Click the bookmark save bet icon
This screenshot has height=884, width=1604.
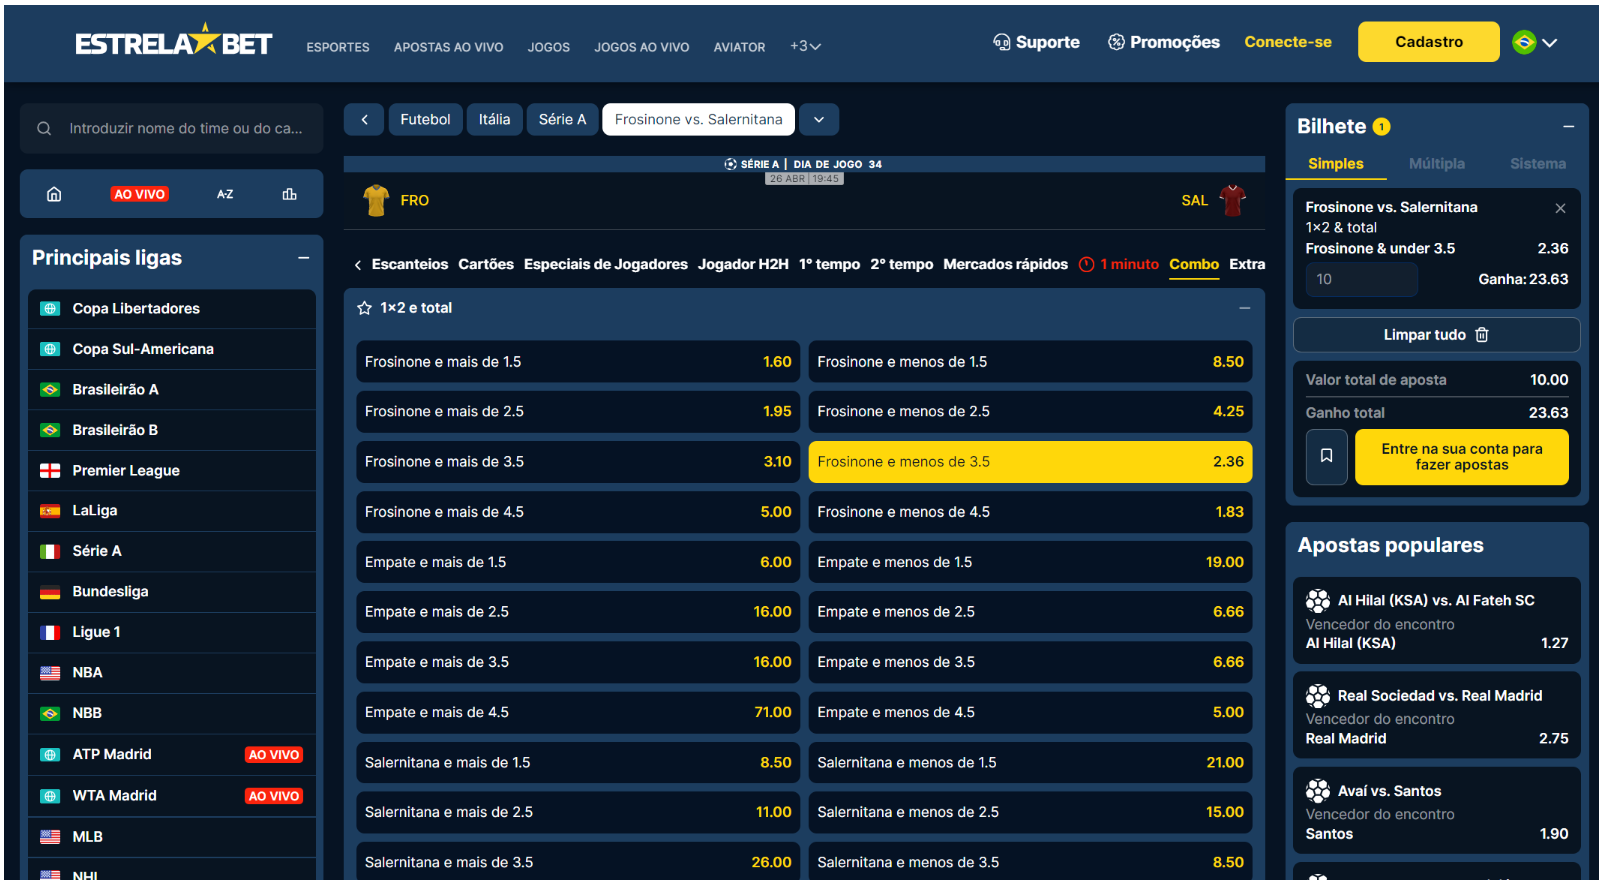pyautogui.click(x=1327, y=457)
